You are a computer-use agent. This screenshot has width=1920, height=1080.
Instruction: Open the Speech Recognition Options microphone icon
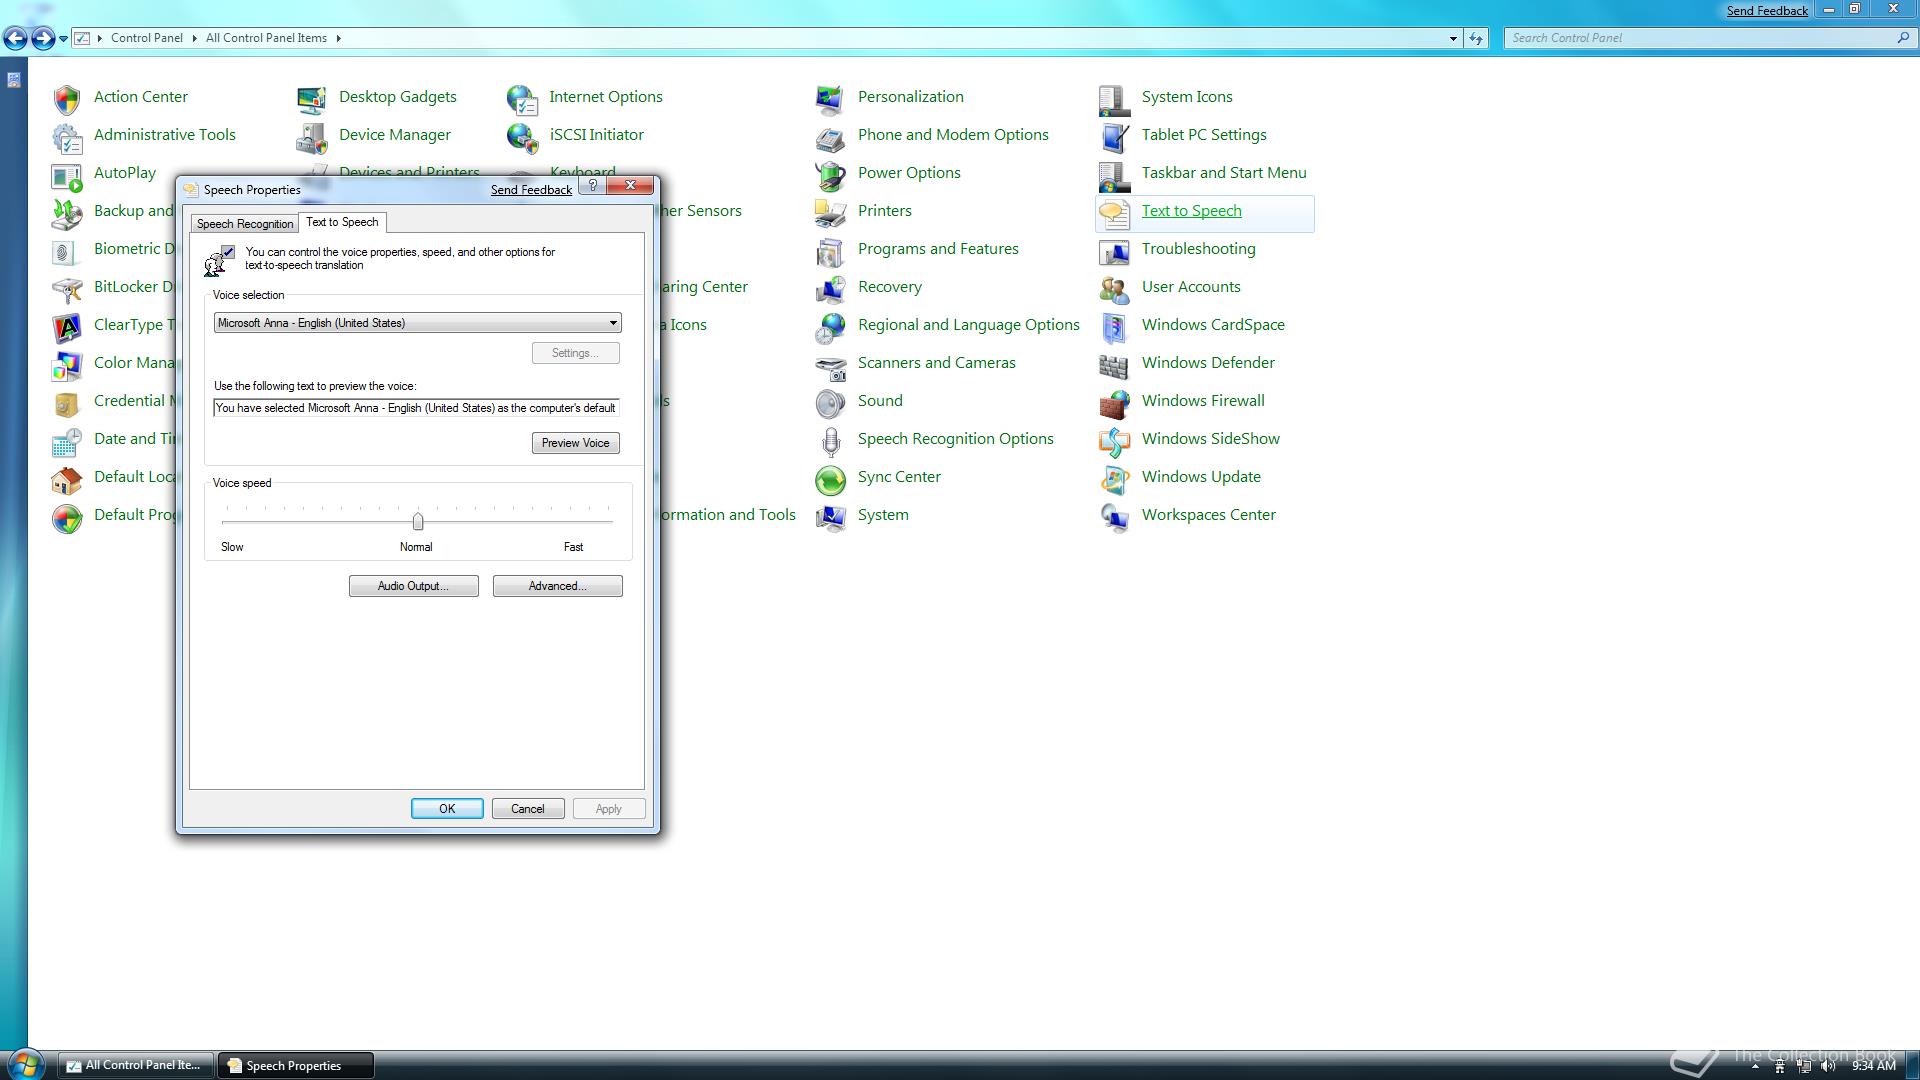(x=831, y=441)
